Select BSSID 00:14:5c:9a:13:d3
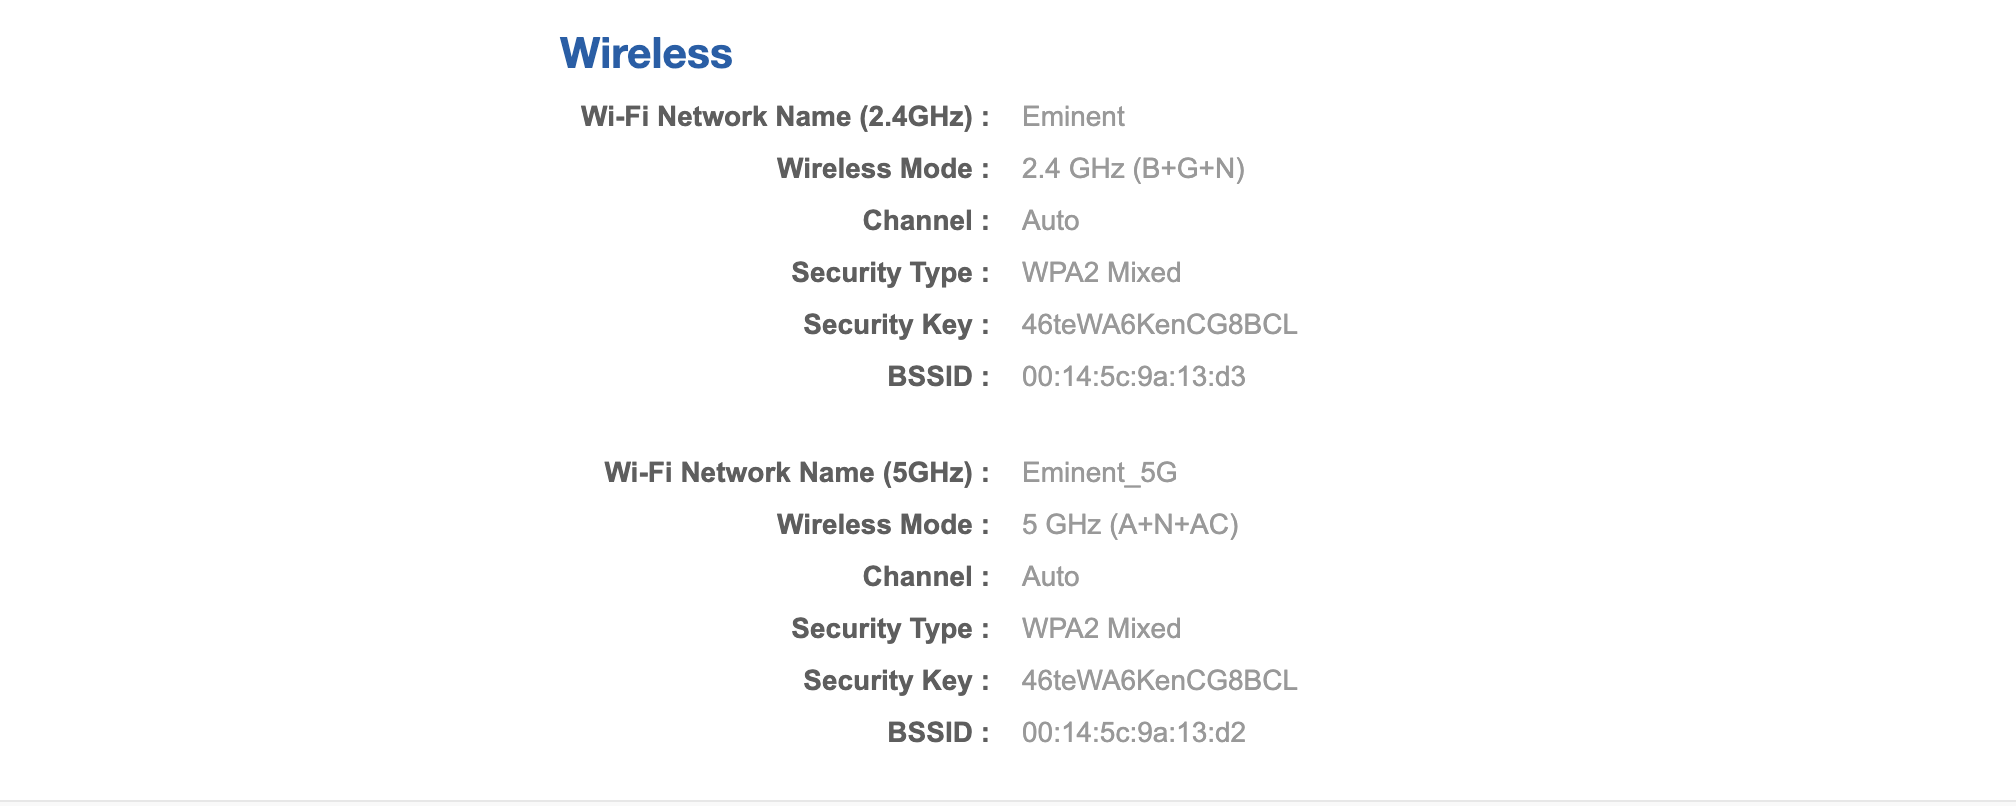This screenshot has height=806, width=2016. click(1133, 377)
